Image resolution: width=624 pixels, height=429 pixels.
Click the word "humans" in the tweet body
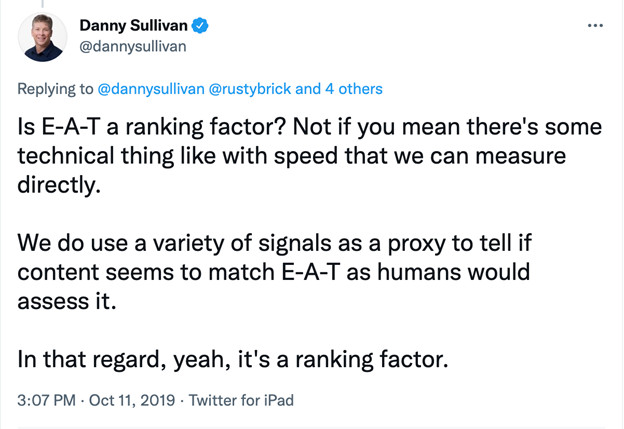(419, 272)
